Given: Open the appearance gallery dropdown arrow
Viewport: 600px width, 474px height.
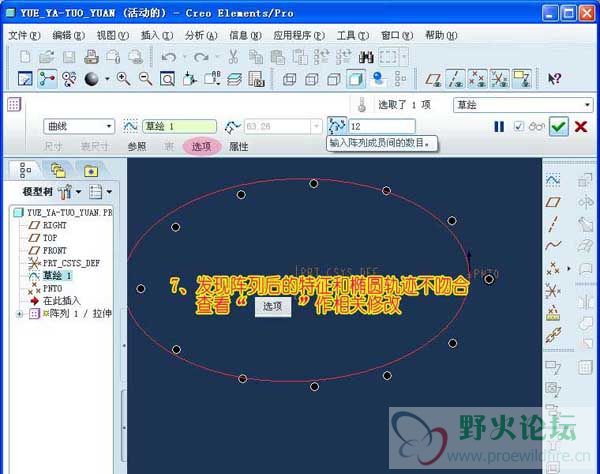Looking at the screenshot, I should (107, 79).
